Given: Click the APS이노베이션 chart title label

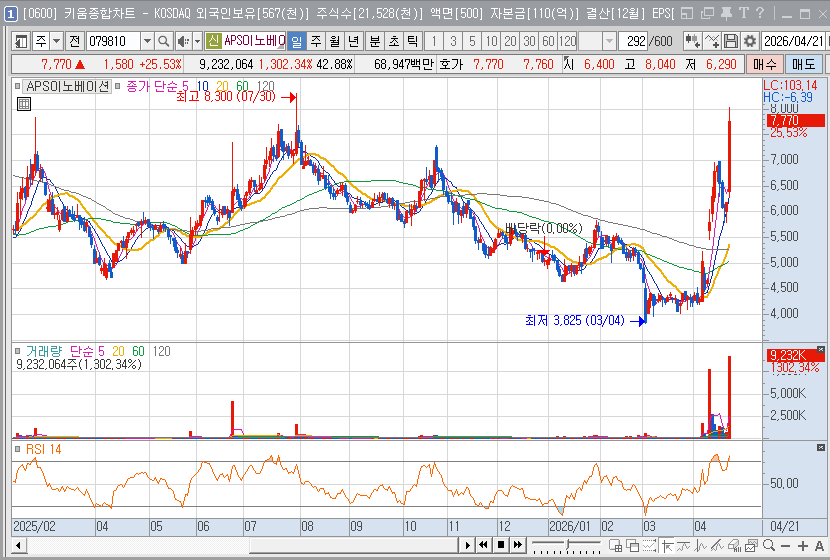Looking at the screenshot, I should [68, 86].
